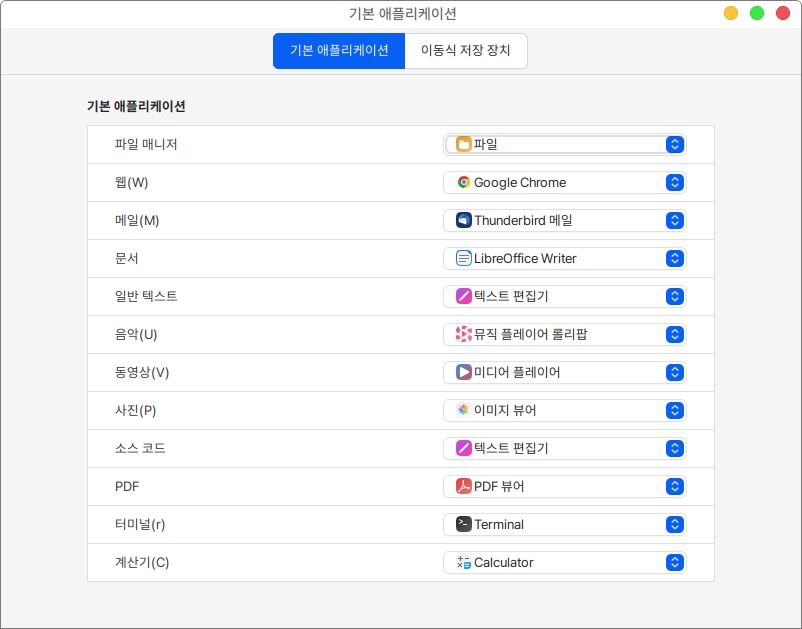Click the LibreOffice Writer document icon

point(464,258)
